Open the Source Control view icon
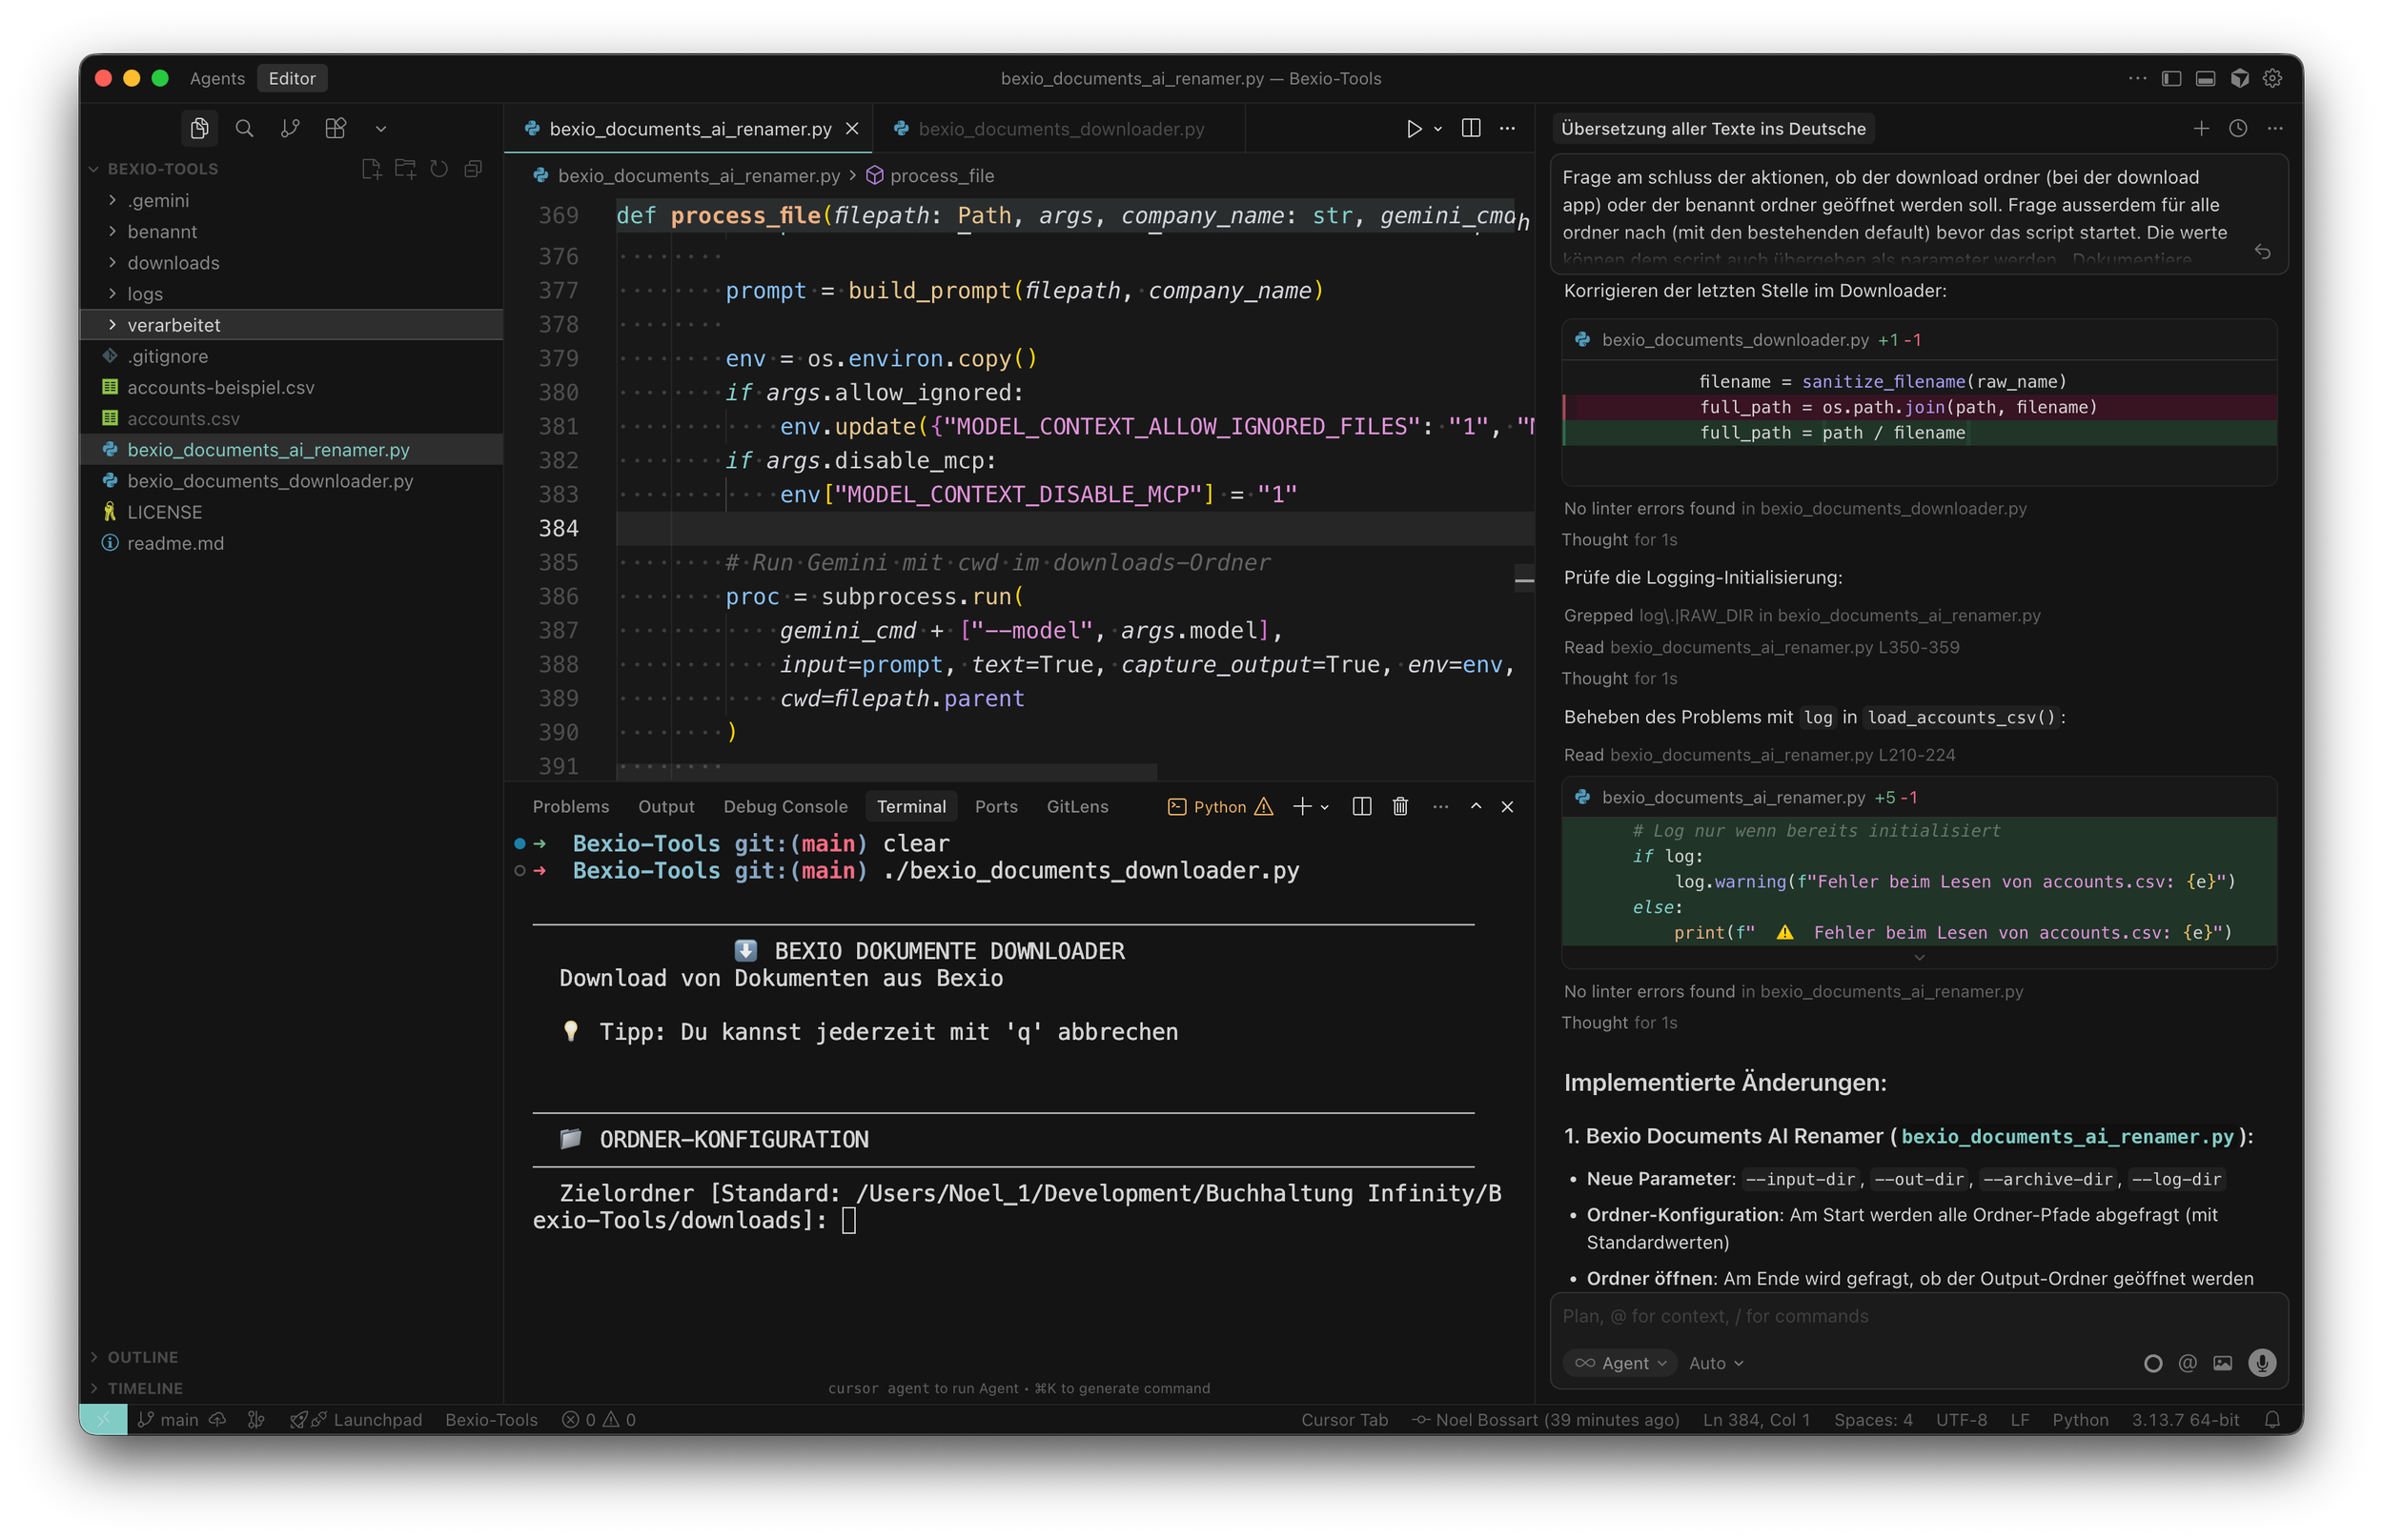Image resolution: width=2383 pixels, height=1540 pixels. click(290, 128)
